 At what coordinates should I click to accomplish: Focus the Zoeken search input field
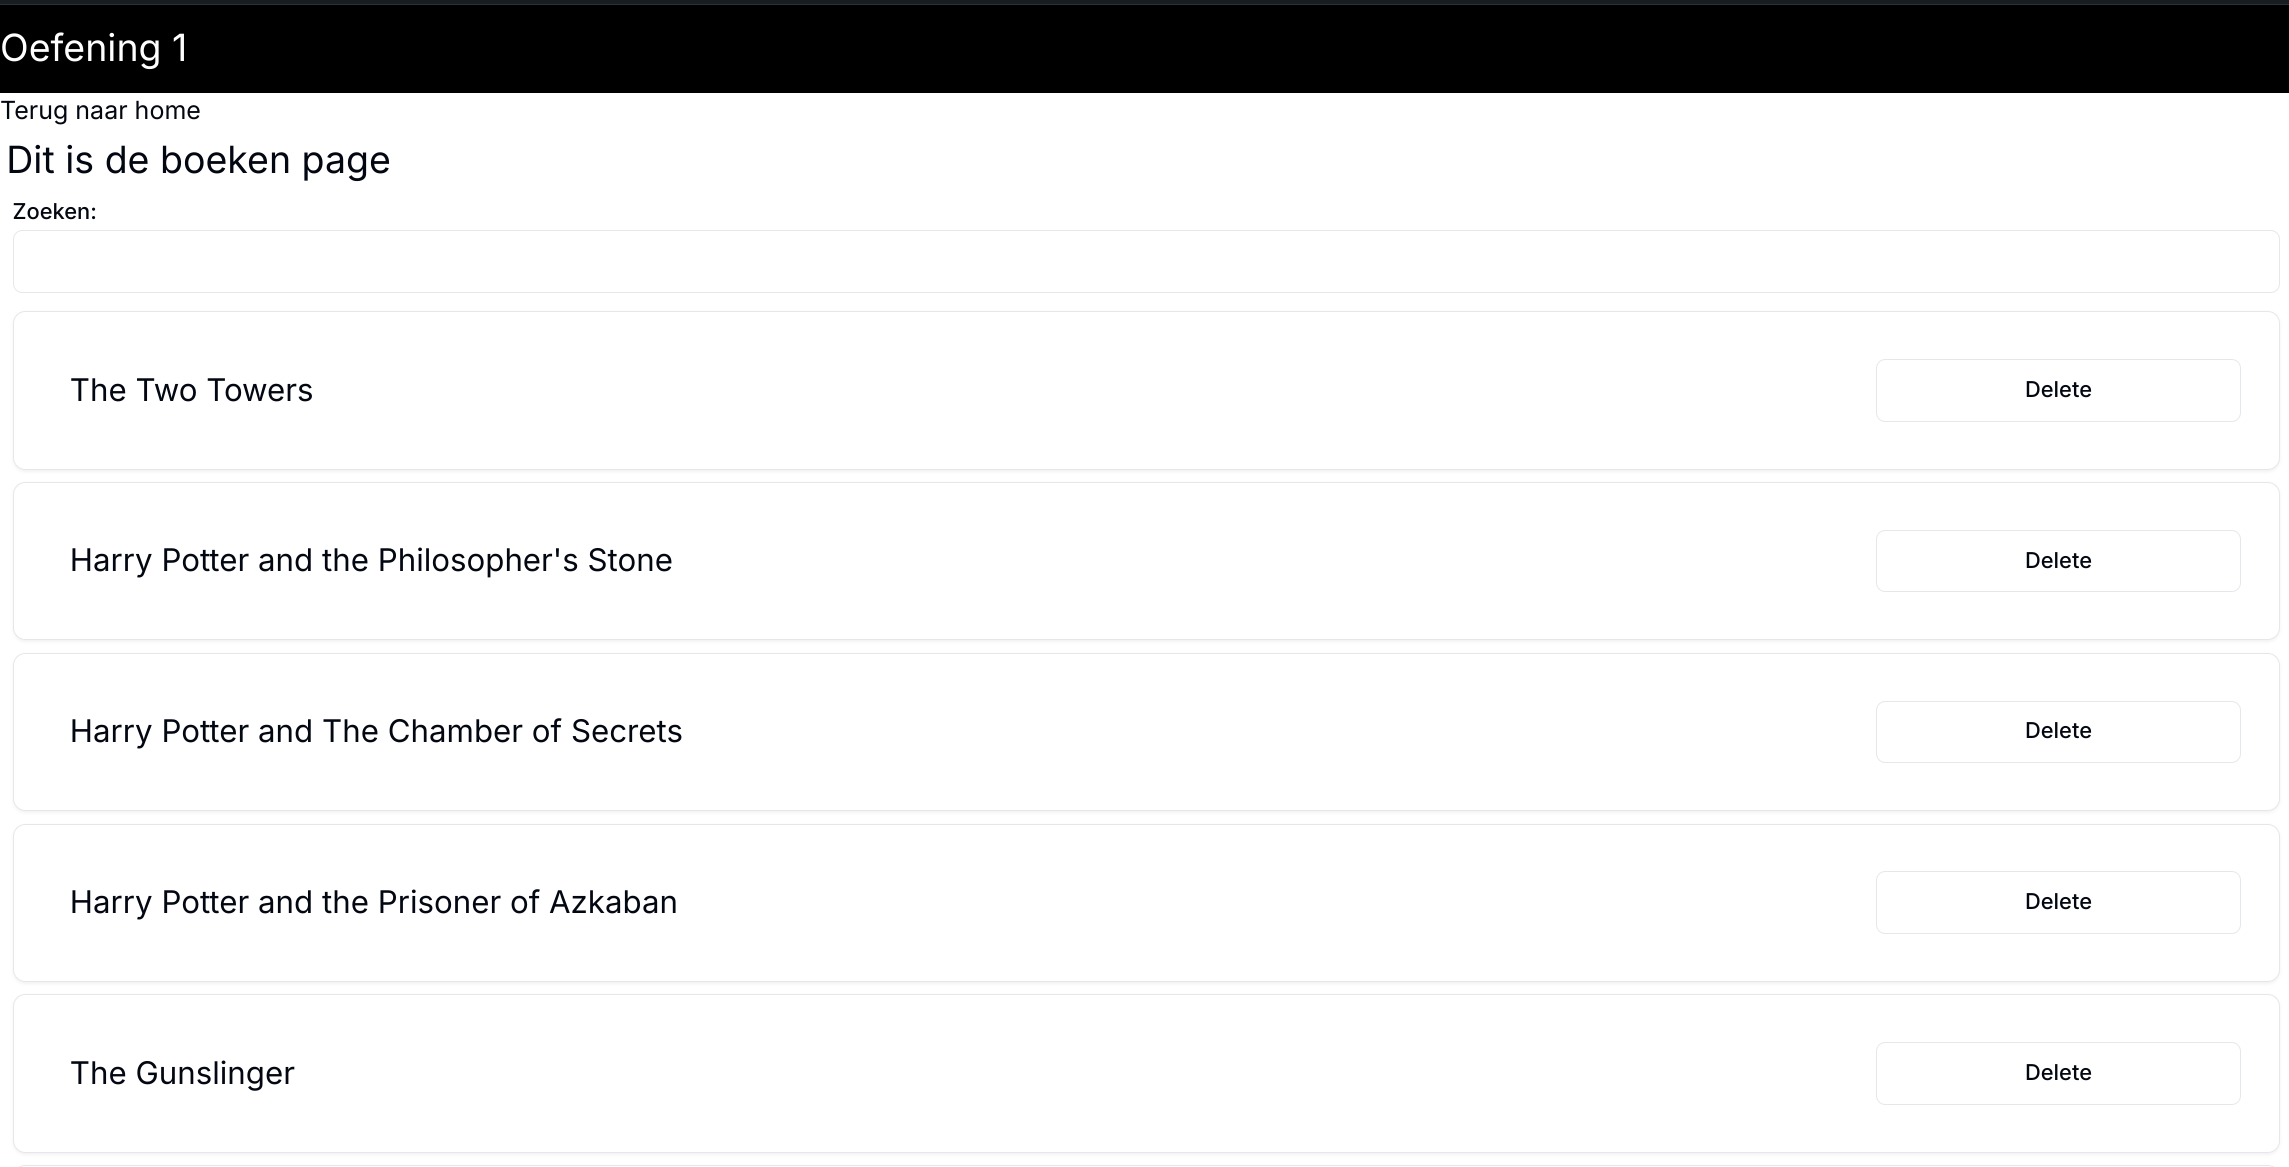(1145, 262)
